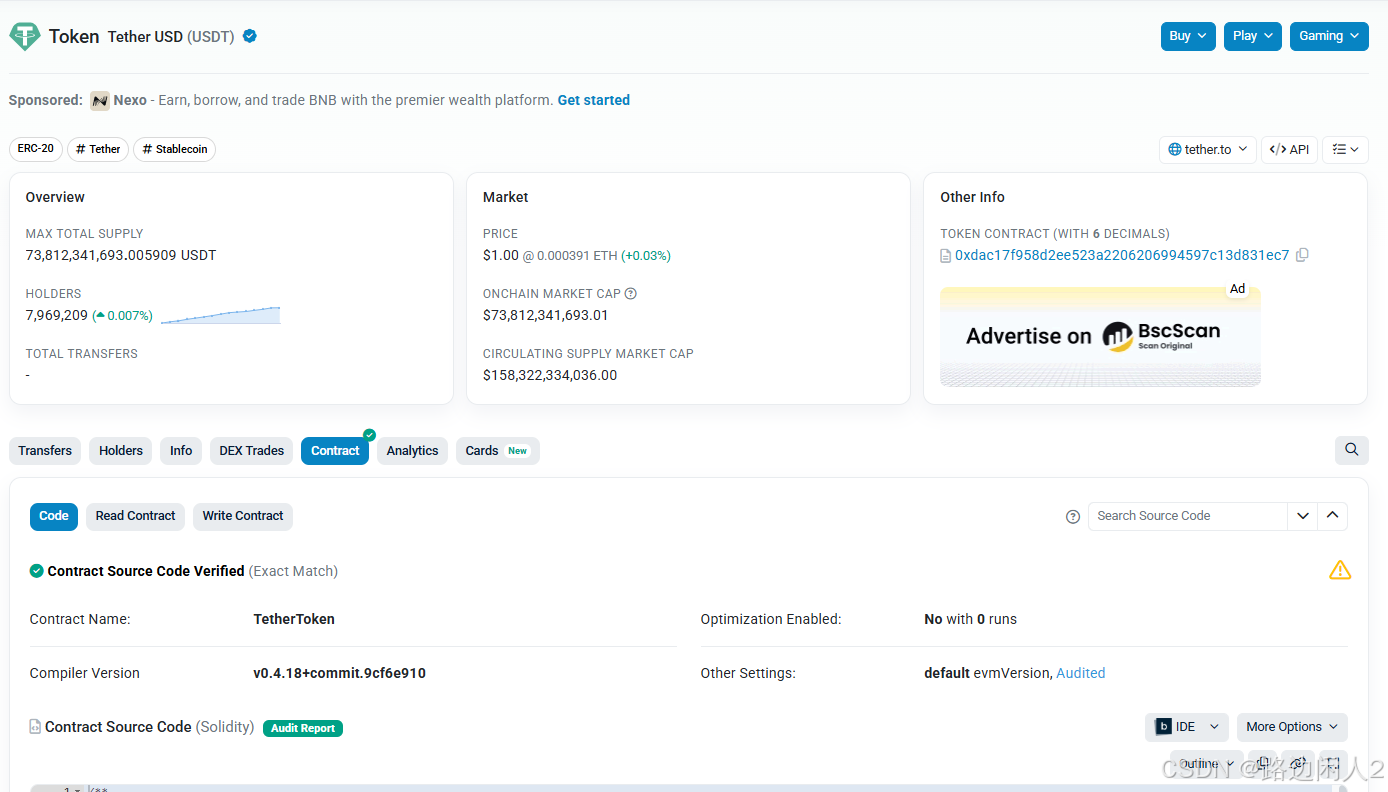Click the Nexo sponsor name text
The height and width of the screenshot is (792, 1388).
[x=130, y=100]
